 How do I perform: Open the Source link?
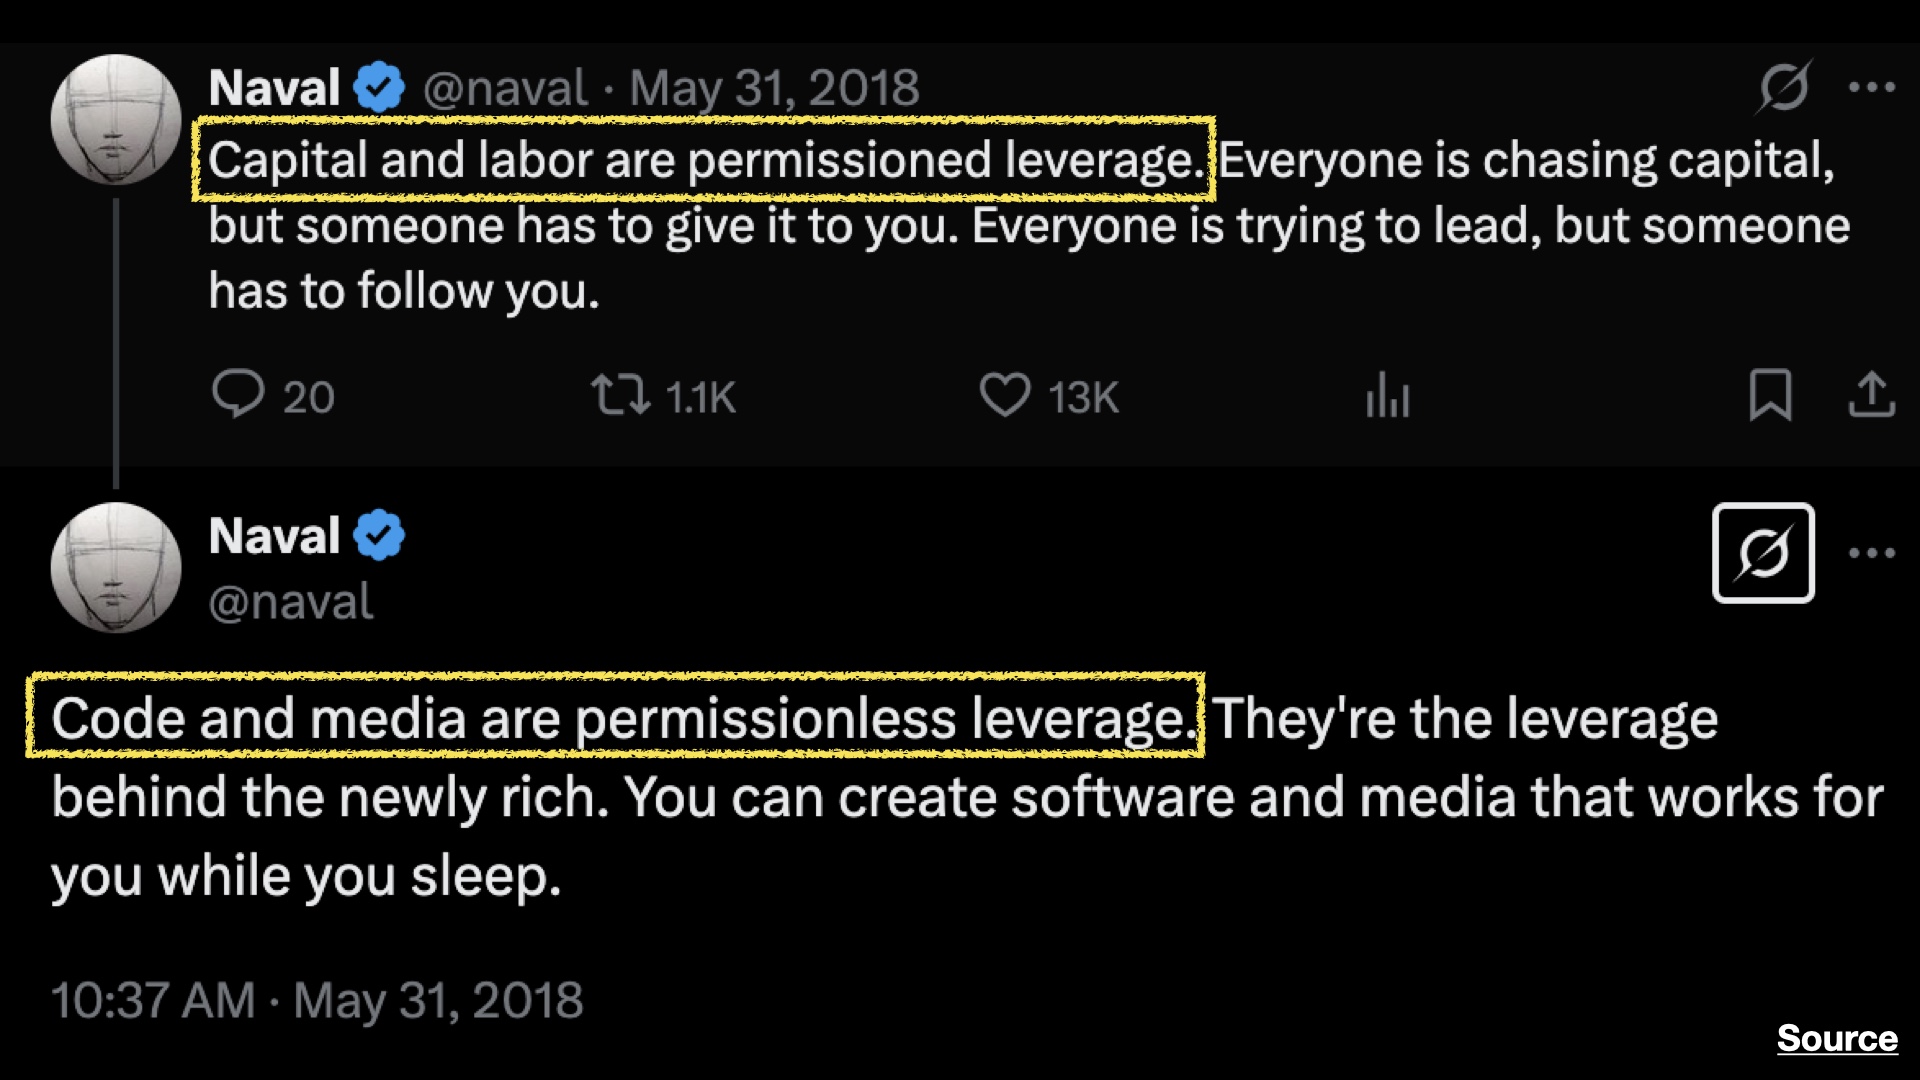pyautogui.click(x=1837, y=1038)
